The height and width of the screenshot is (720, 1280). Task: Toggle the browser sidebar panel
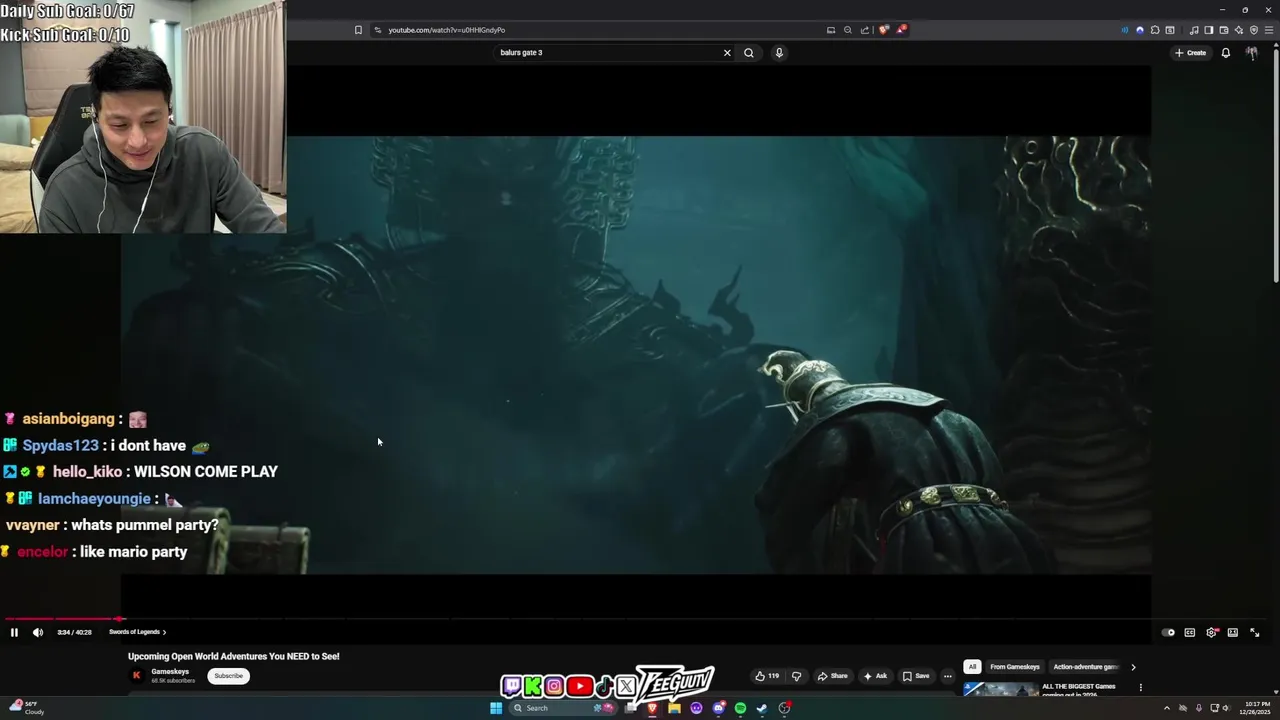(x=1209, y=30)
